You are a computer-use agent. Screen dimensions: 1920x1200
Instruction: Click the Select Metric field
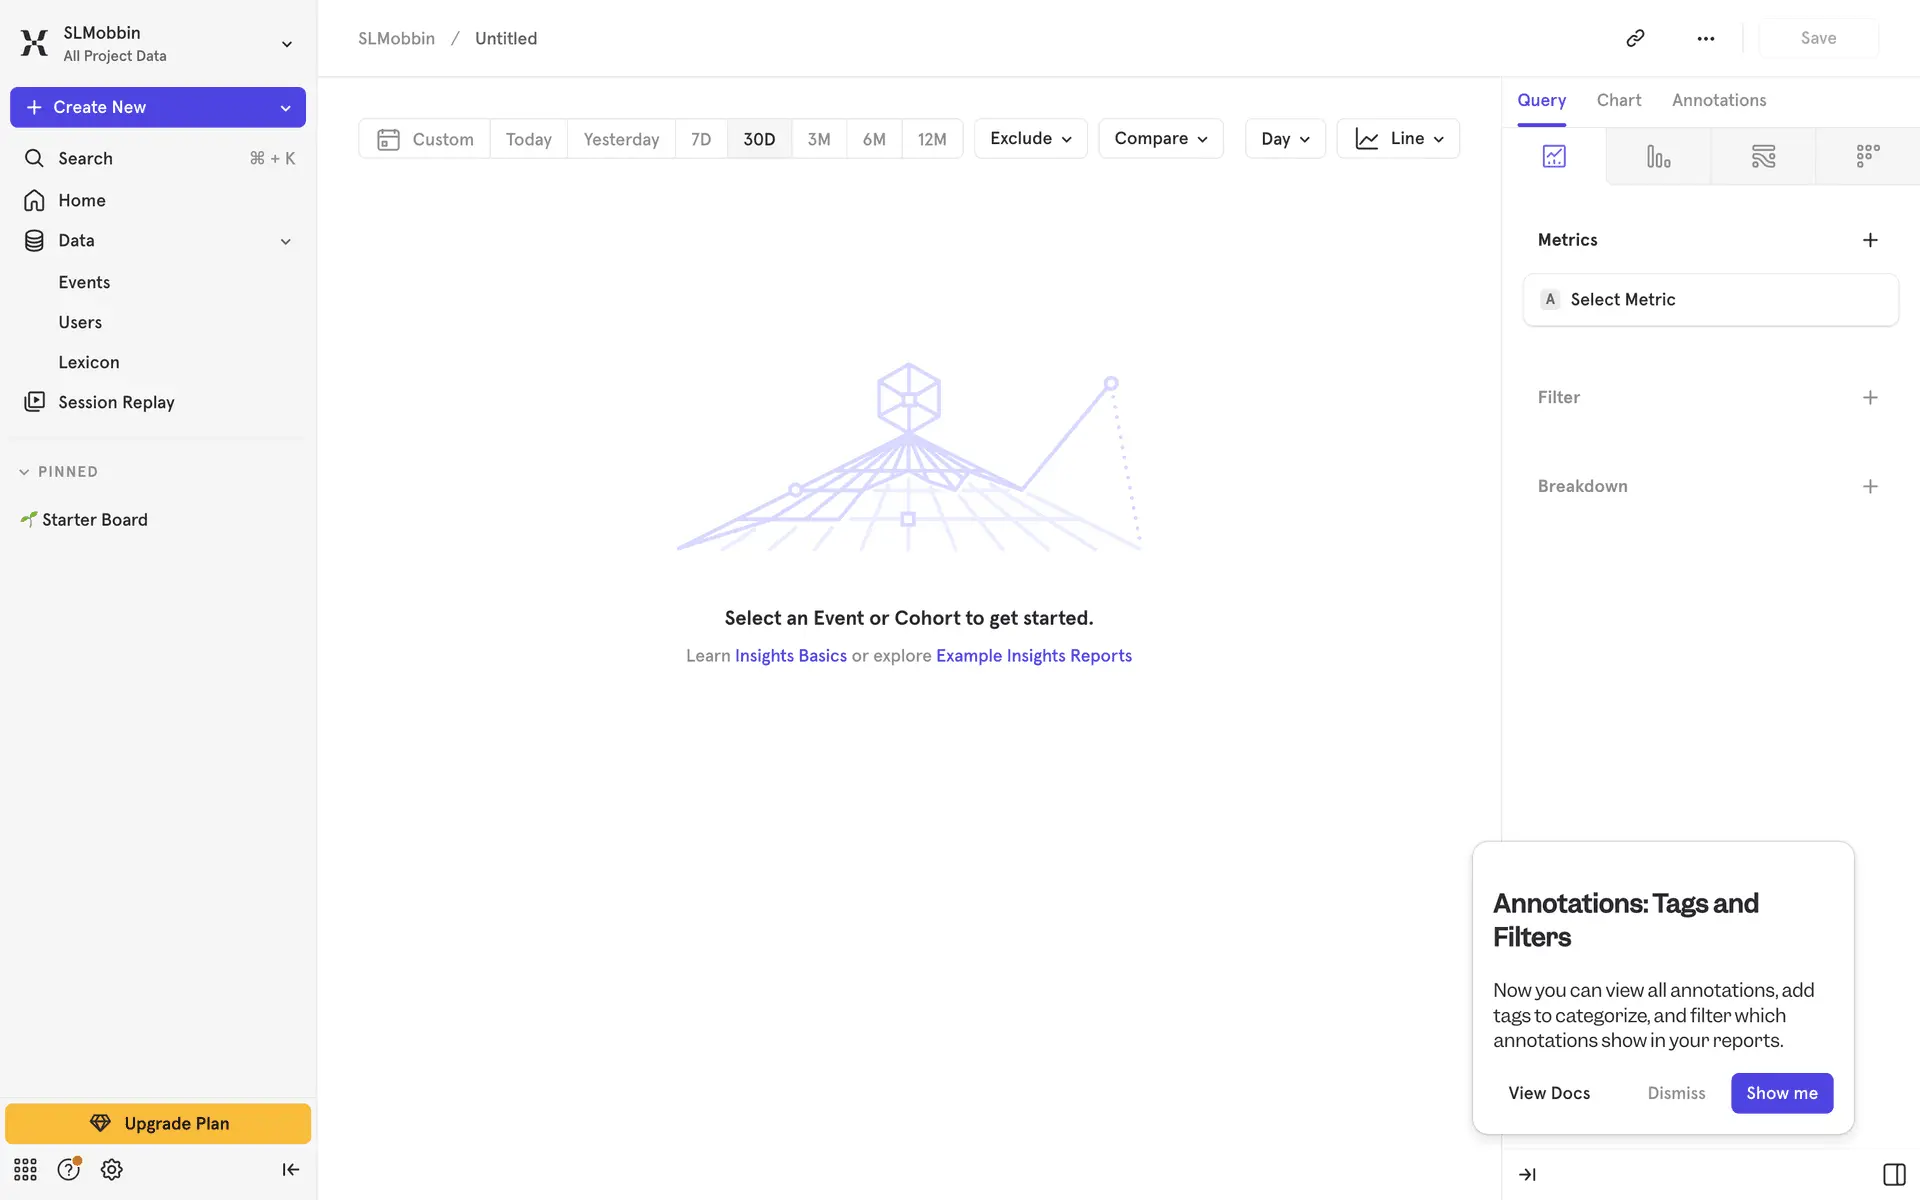pyautogui.click(x=1710, y=299)
